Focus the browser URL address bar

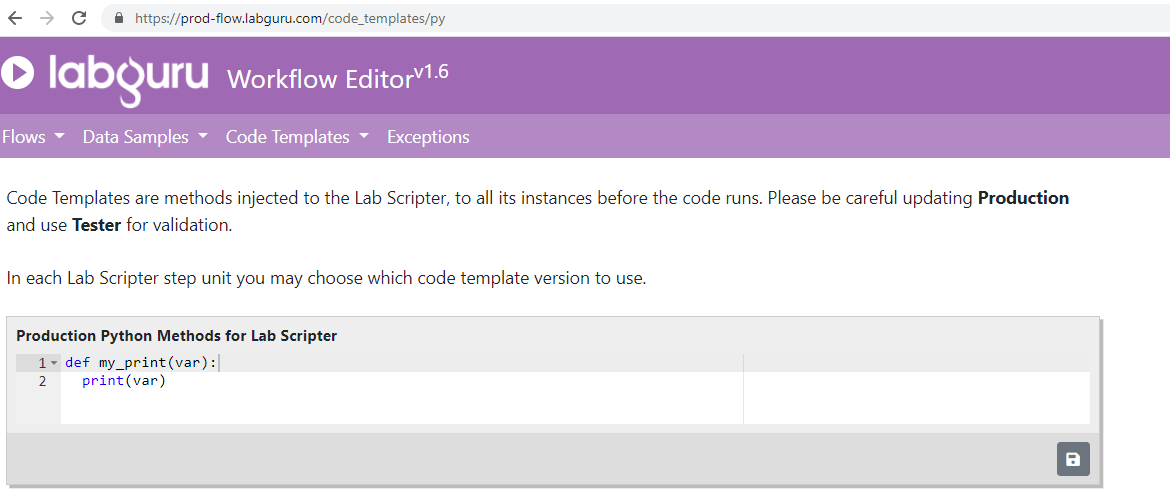[x=600, y=18]
